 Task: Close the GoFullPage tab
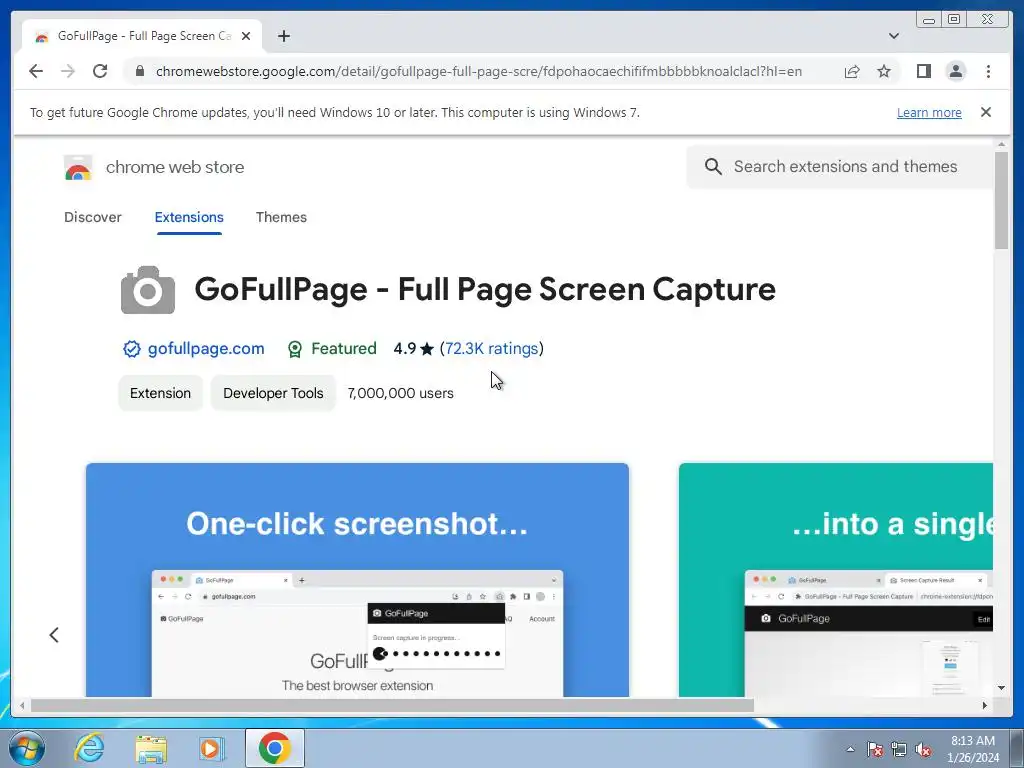click(x=246, y=36)
